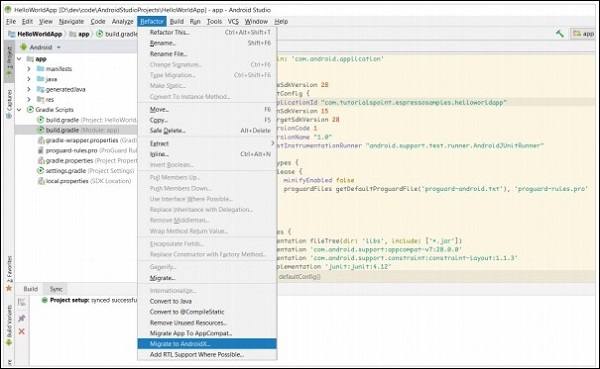Expand the Extract submenu
600x369 pixels.
207,144
